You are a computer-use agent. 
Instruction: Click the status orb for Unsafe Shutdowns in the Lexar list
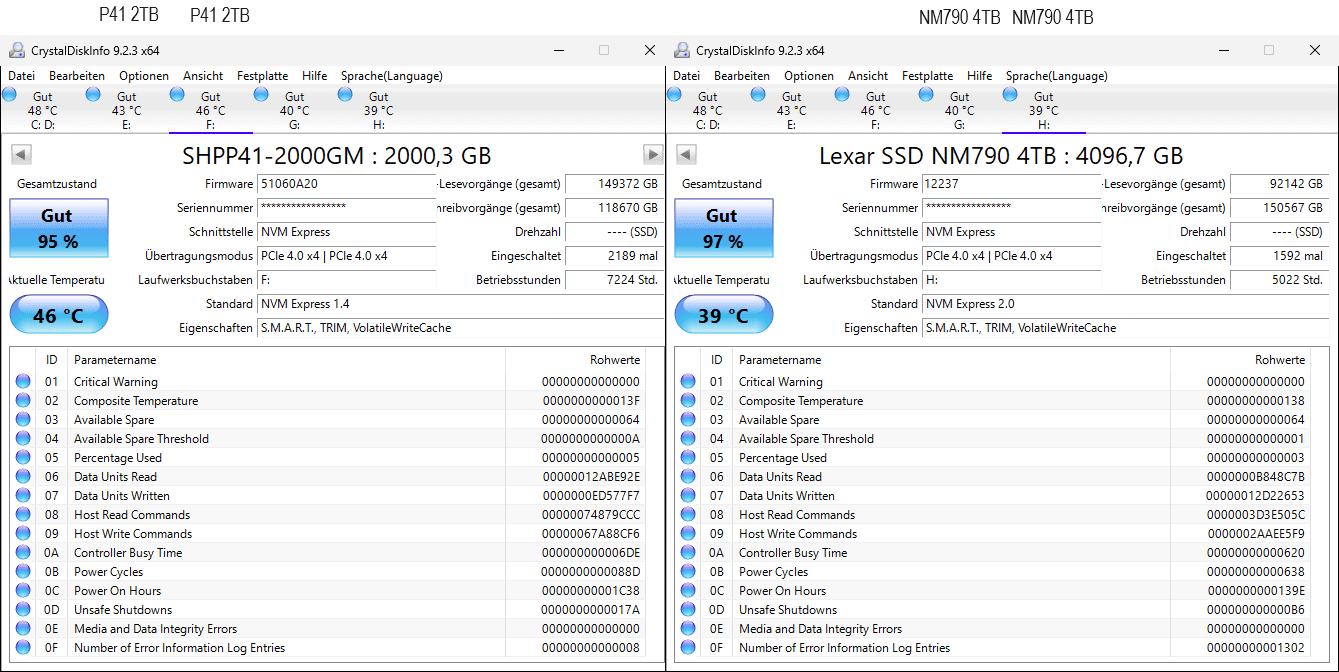point(688,610)
